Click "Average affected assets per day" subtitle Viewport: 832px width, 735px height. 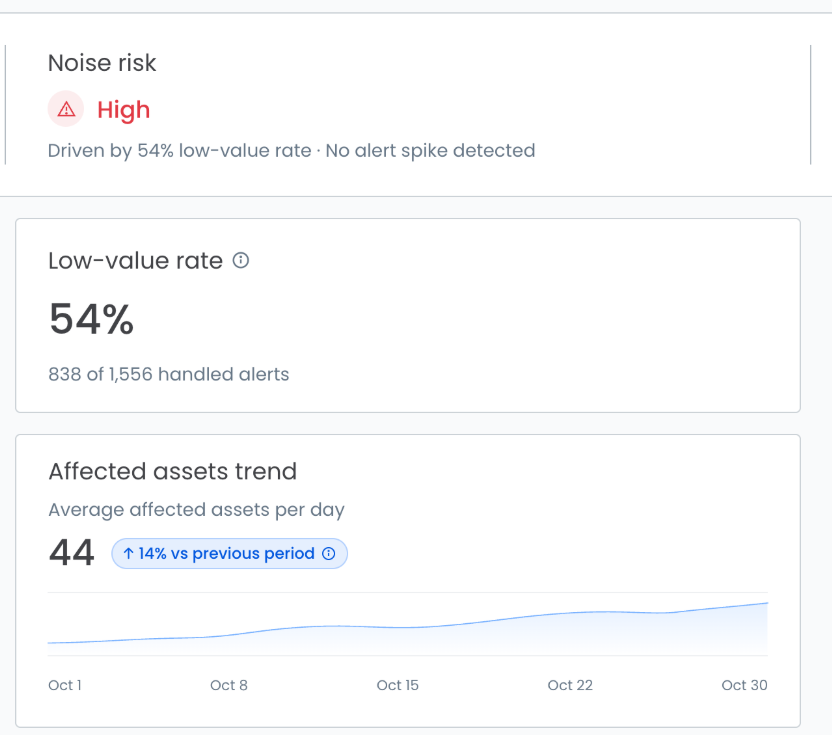click(x=196, y=510)
